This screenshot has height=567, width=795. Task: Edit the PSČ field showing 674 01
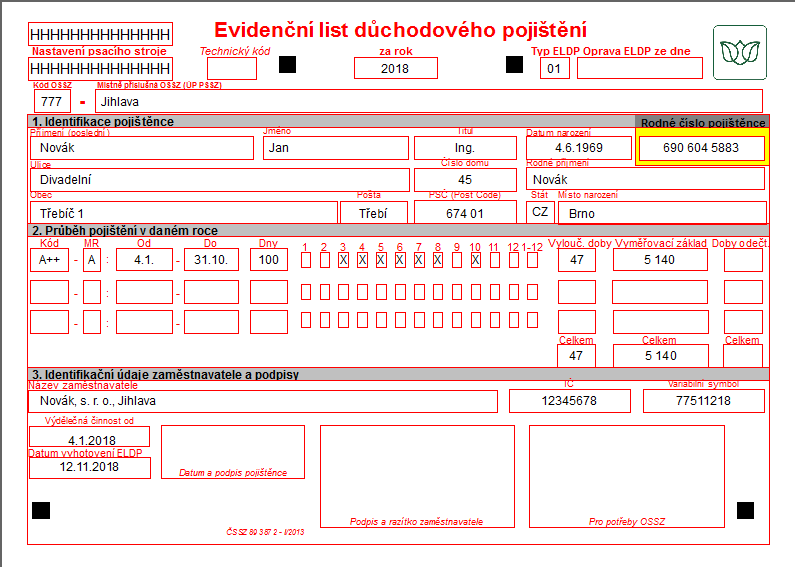(x=465, y=212)
